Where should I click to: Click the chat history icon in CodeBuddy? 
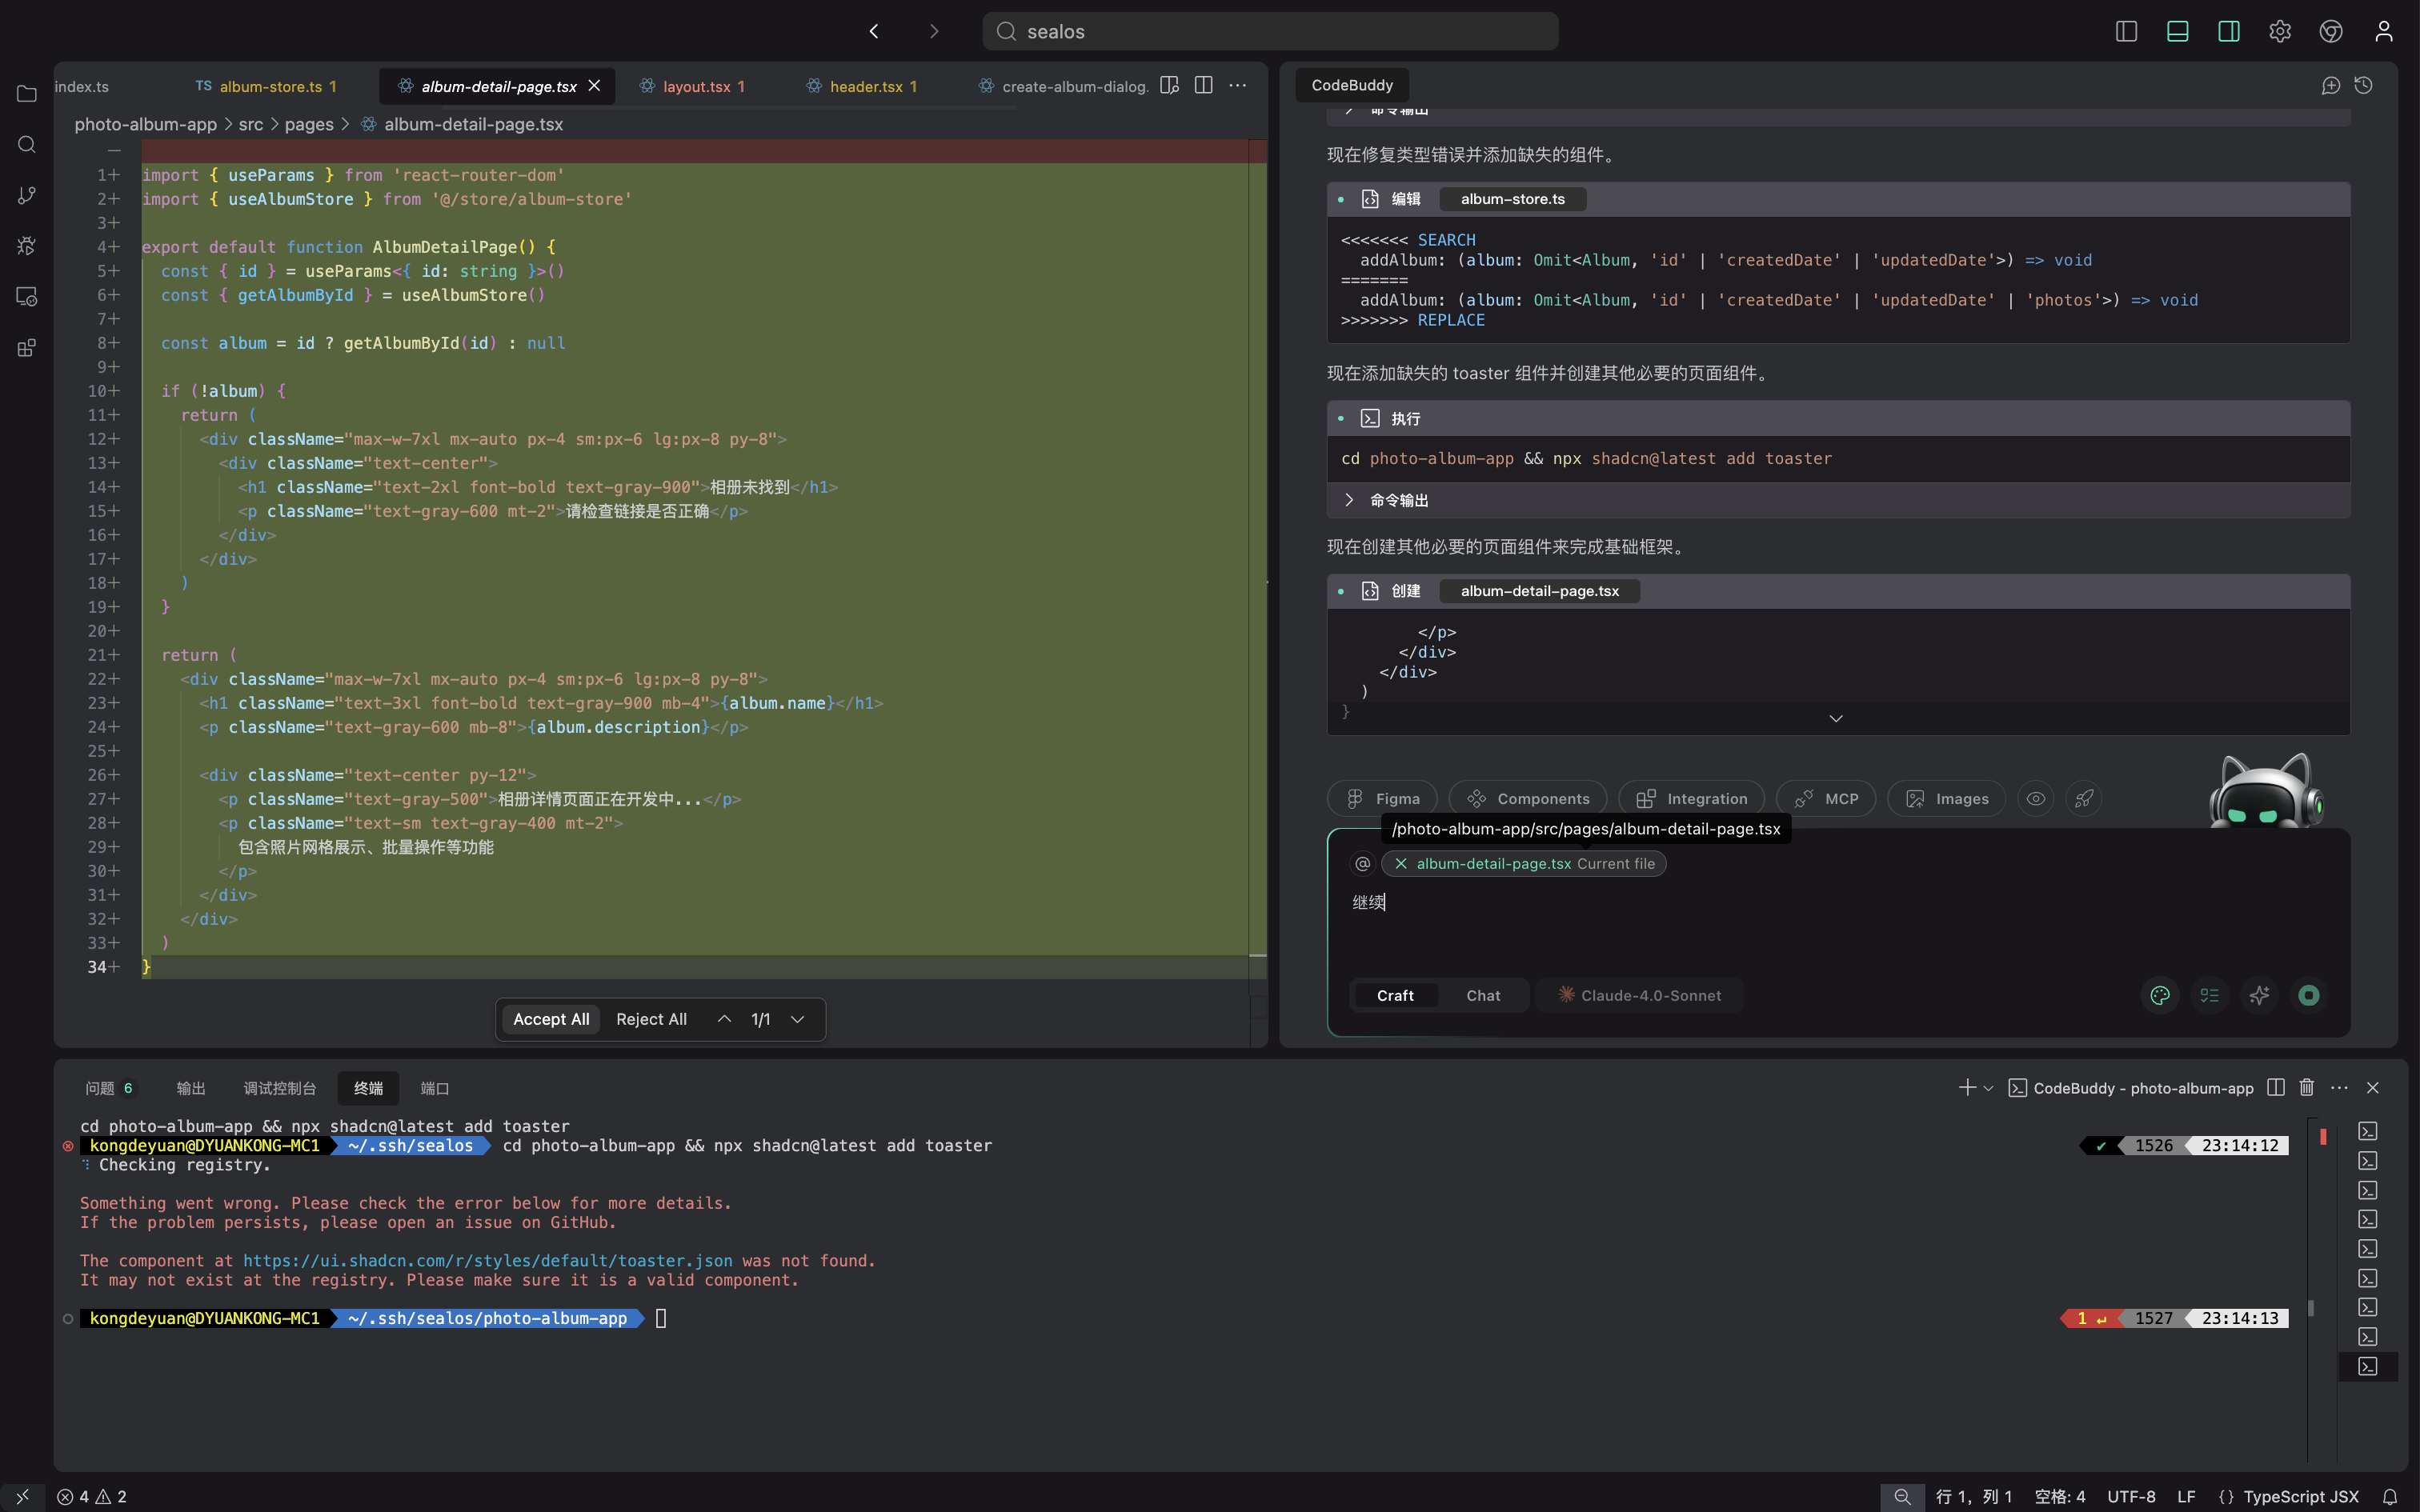point(2363,86)
